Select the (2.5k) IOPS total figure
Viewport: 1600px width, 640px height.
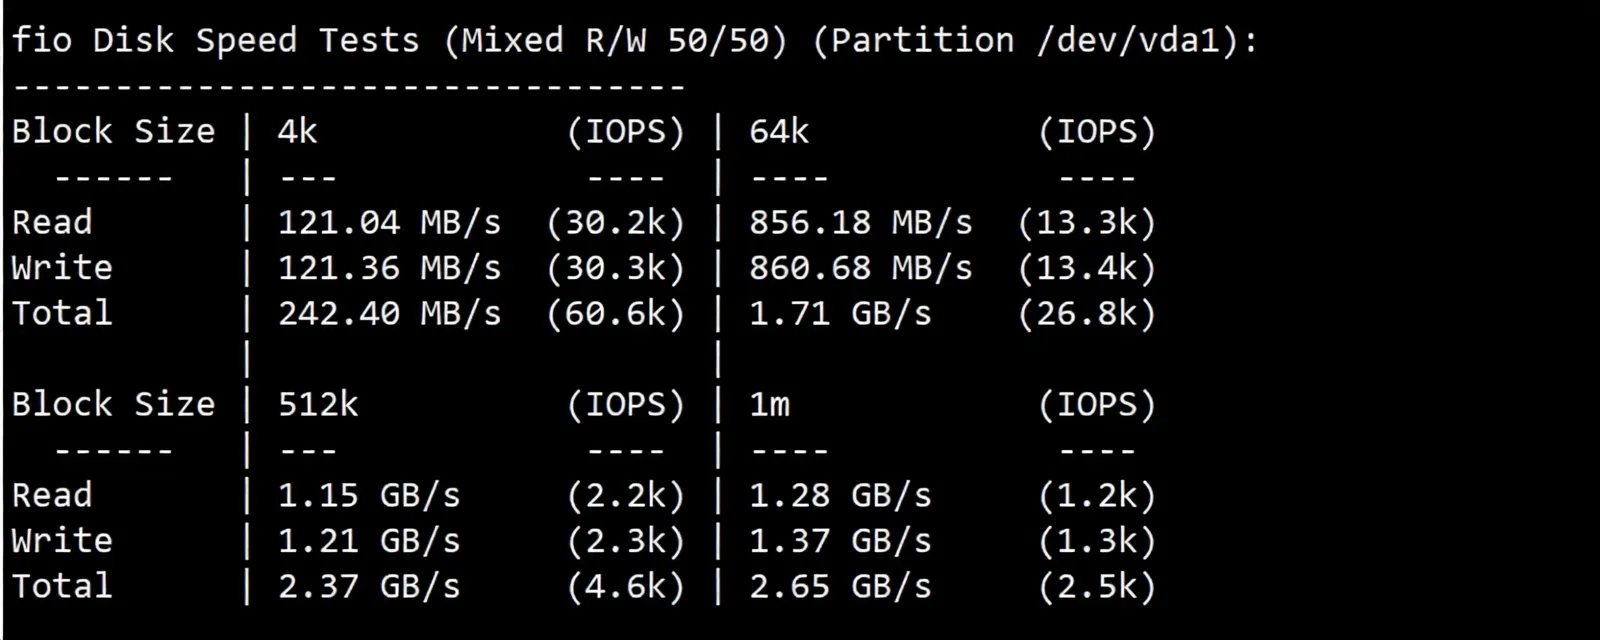[x=1096, y=587]
